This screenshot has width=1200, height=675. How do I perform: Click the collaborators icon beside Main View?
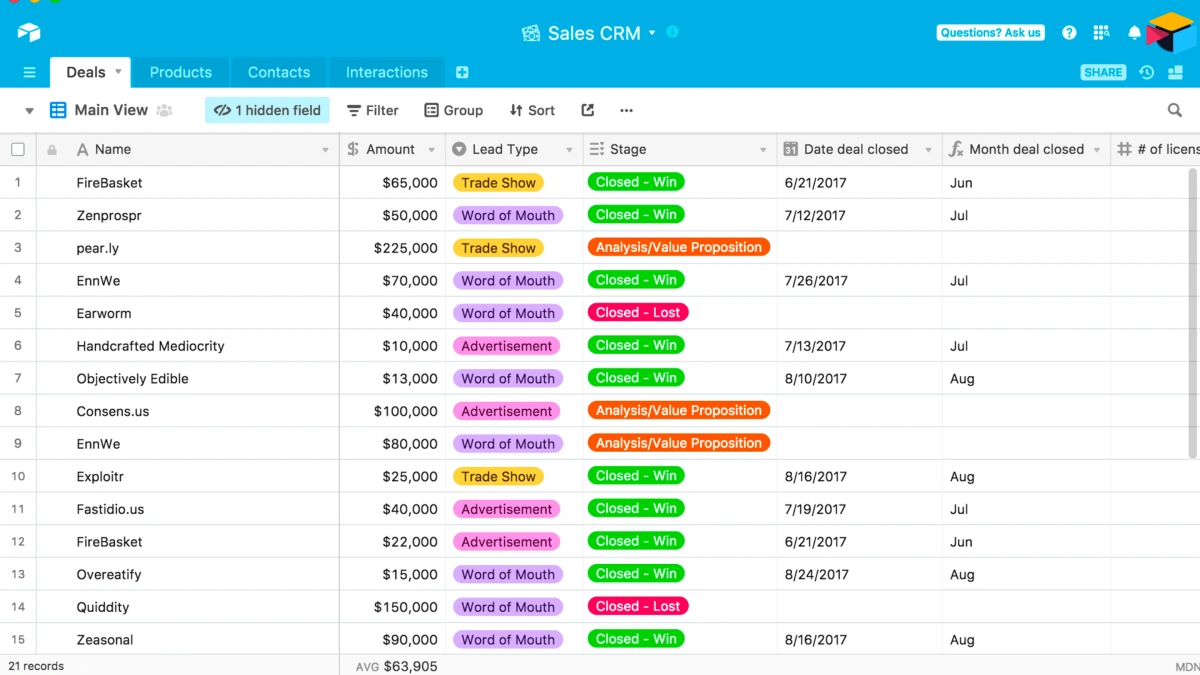click(162, 110)
